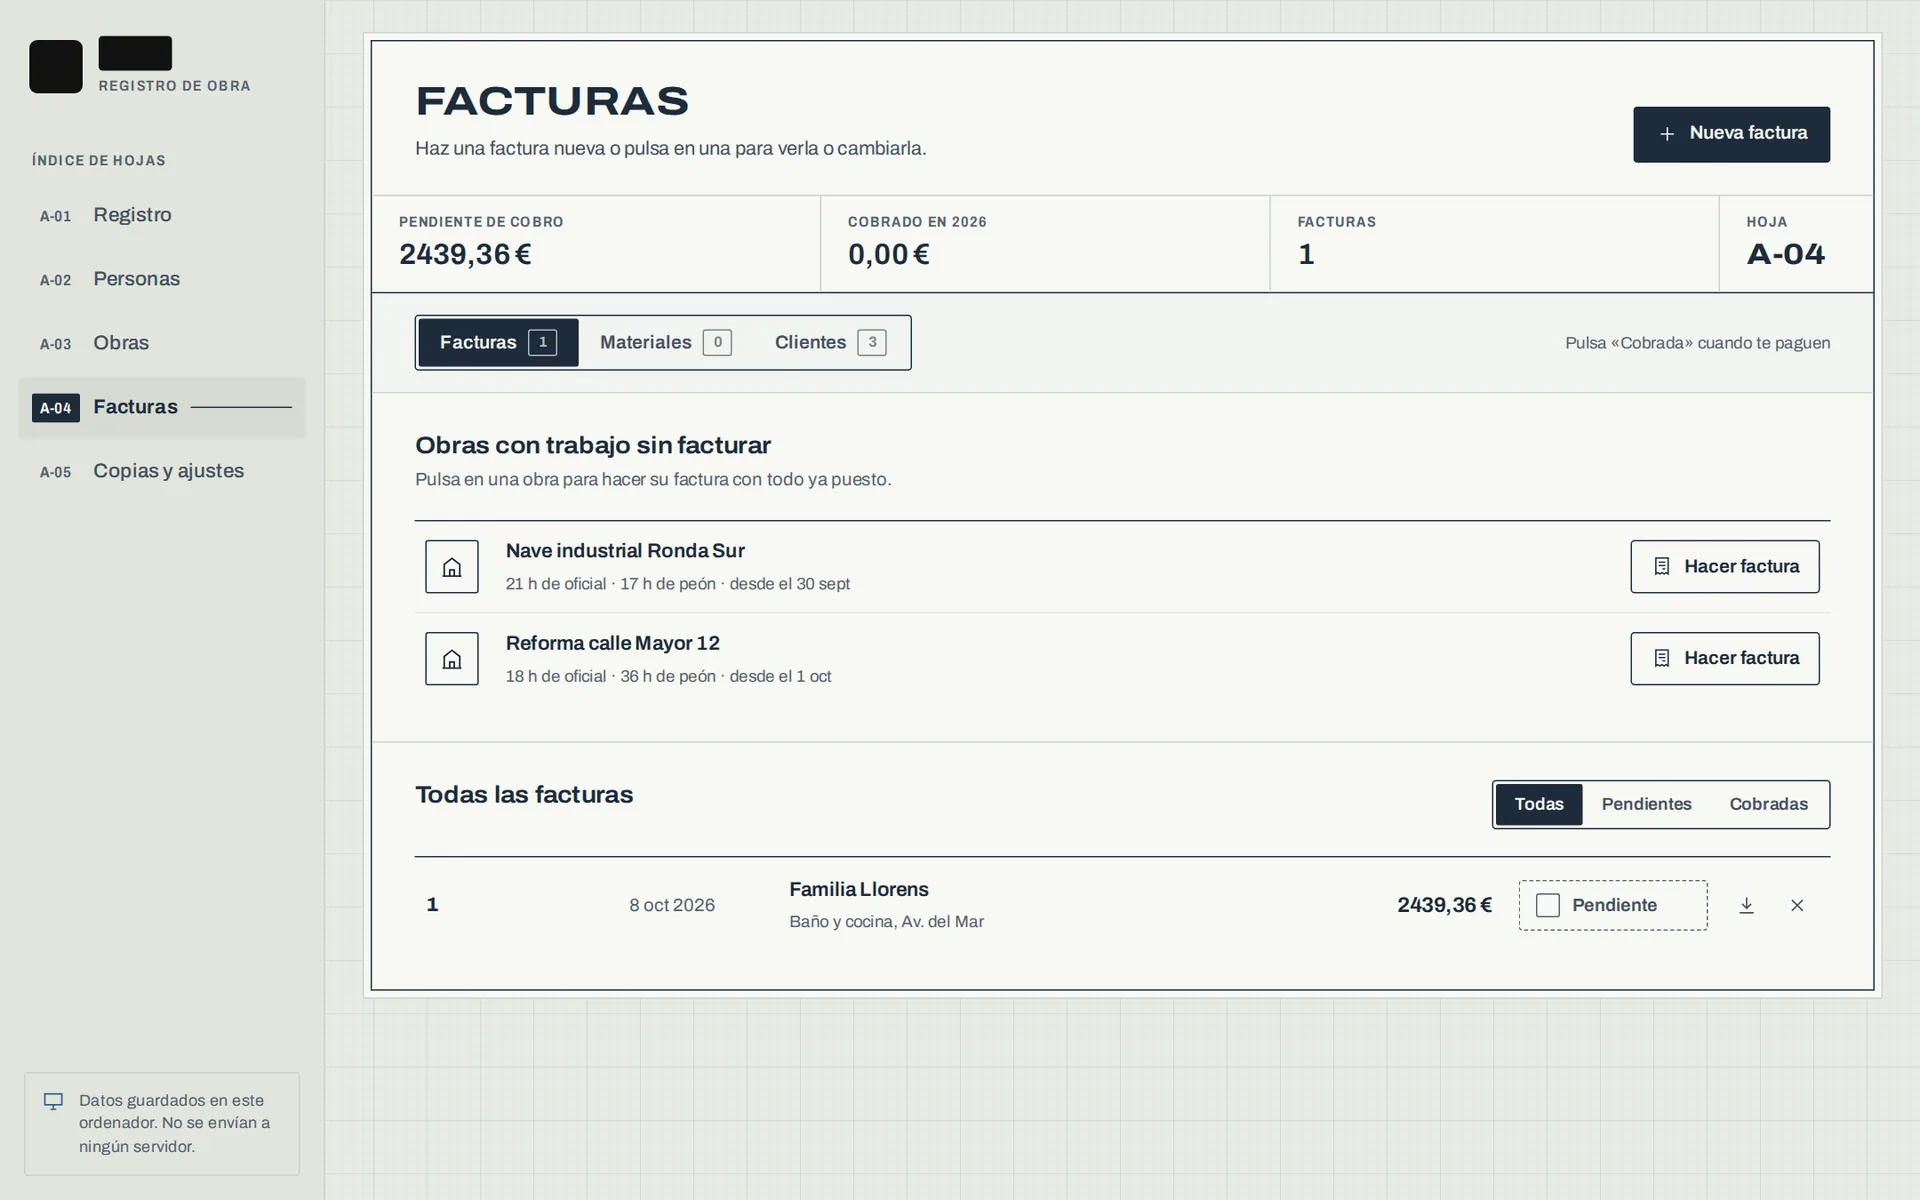The width and height of the screenshot is (1920, 1200).
Task: Switch to the Facturas tab
Action: [x=498, y=343]
